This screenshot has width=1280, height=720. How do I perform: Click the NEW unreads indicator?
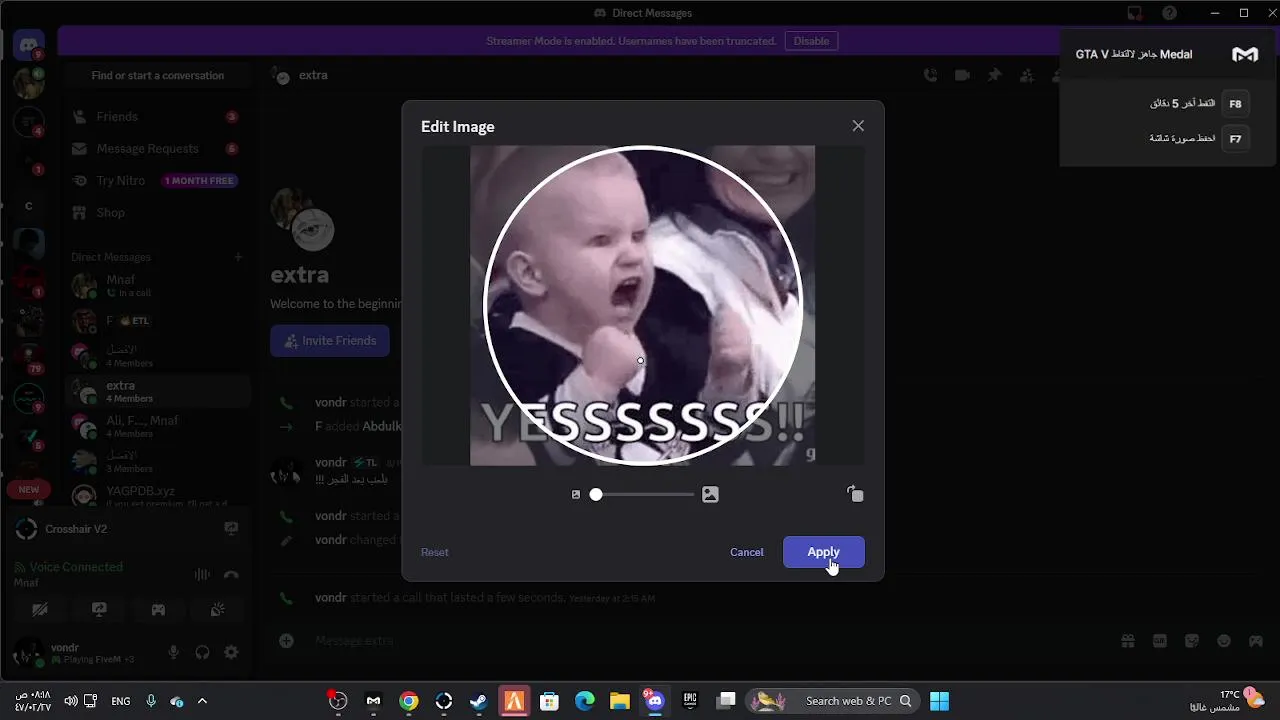(x=28, y=490)
